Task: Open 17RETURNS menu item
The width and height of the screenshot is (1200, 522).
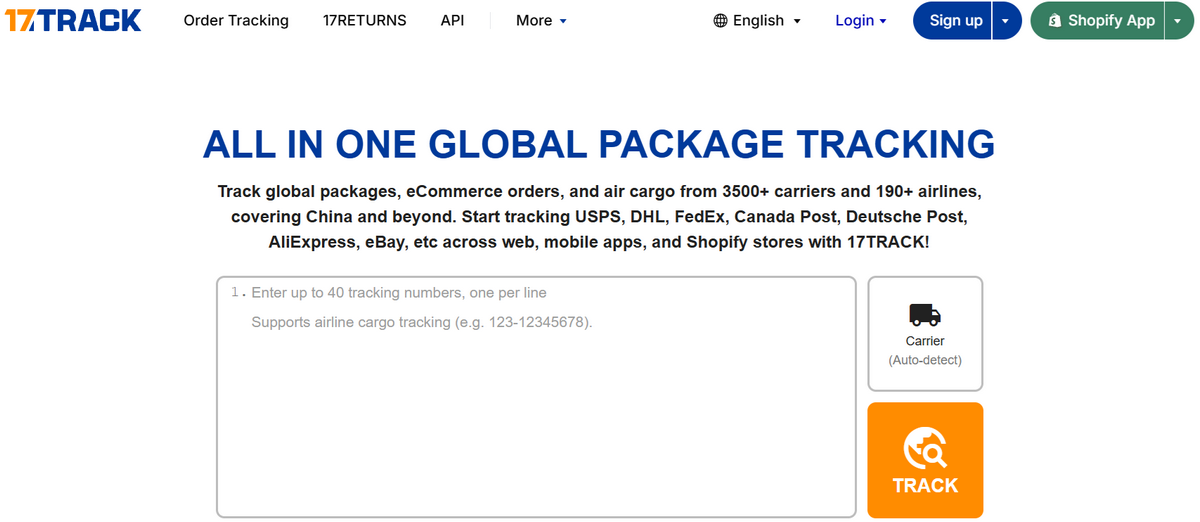Action: click(365, 21)
